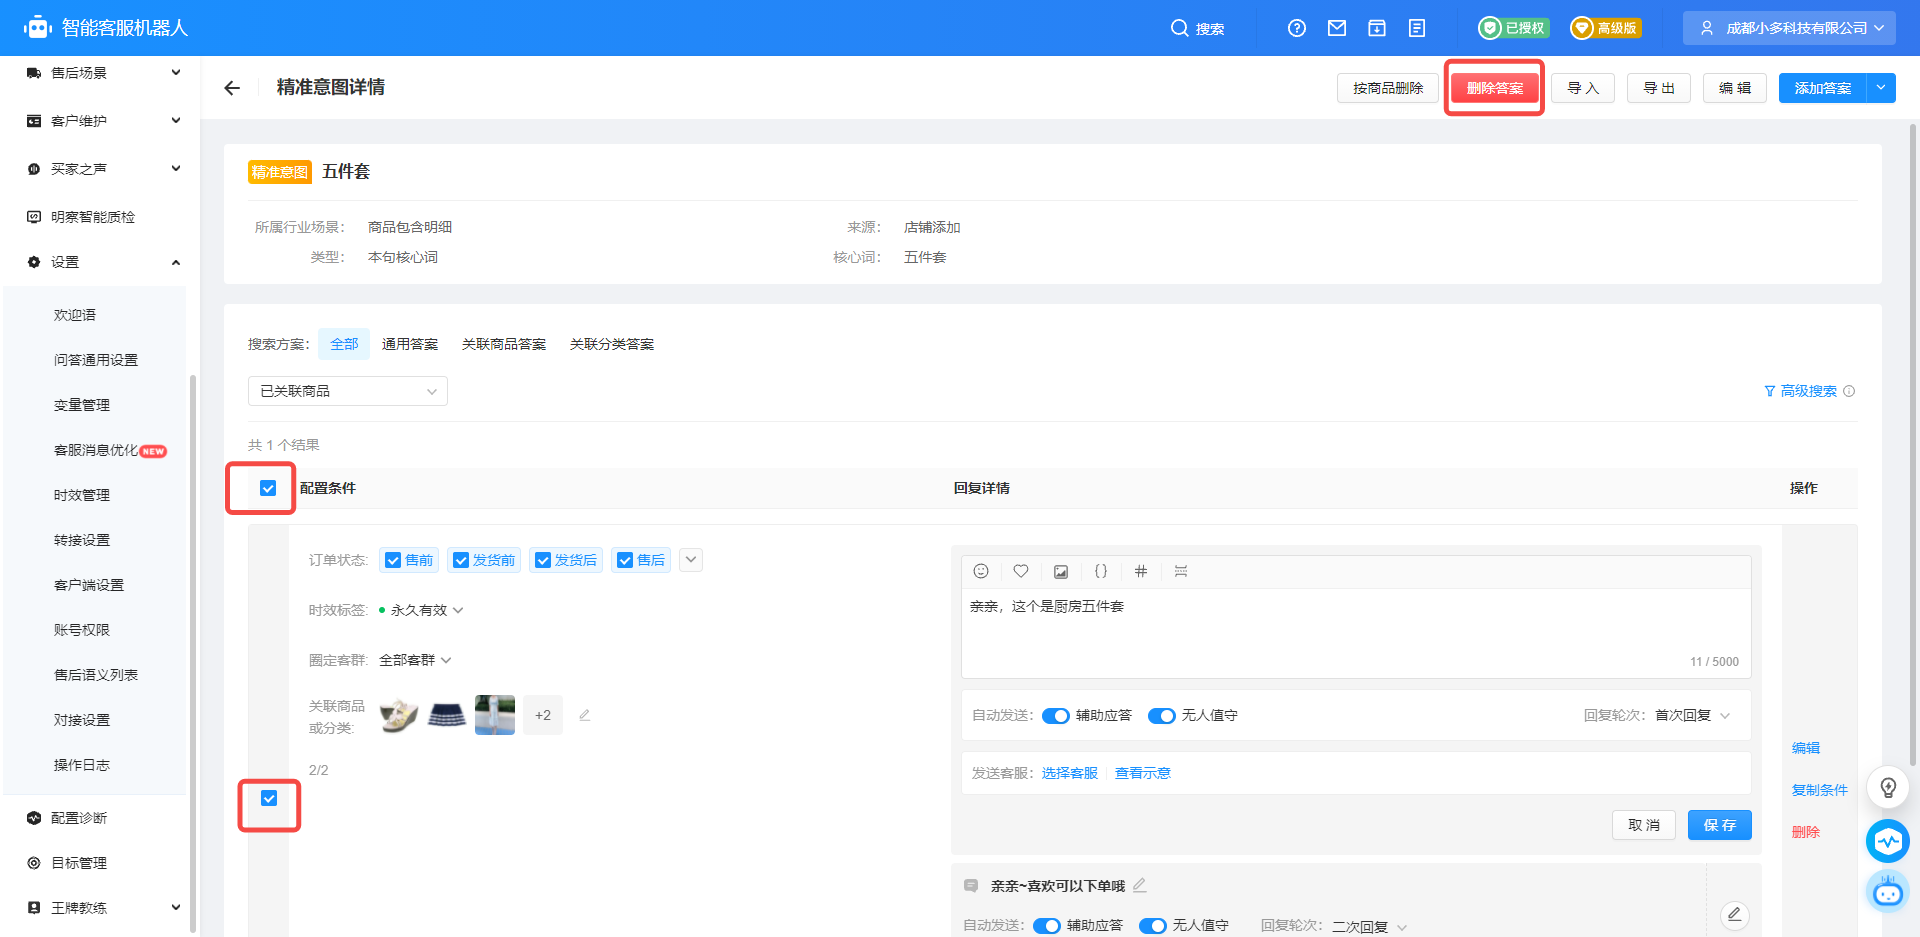Click the round pencil edit button at bottom right
The width and height of the screenshot is (1920, 937).
(x=1735, y=914)
